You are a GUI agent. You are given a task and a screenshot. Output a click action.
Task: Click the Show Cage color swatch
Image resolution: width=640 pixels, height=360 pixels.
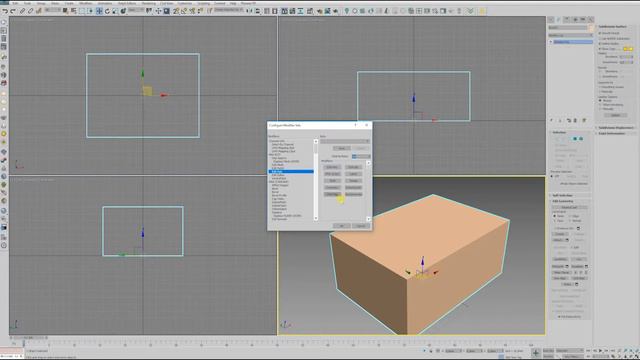pos(626,49)
